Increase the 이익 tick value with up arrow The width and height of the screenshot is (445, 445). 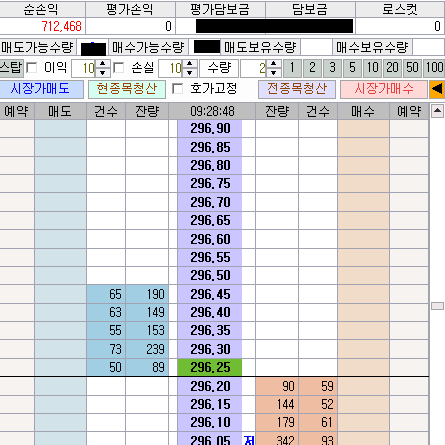103,64
